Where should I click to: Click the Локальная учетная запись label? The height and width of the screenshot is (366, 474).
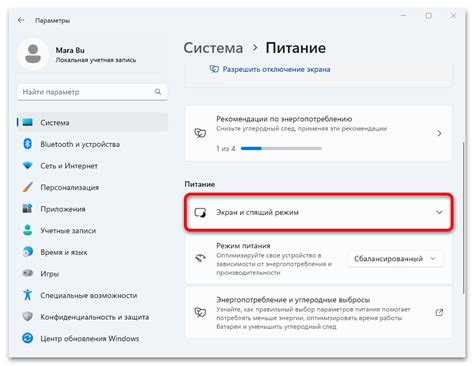coord(96,60)
